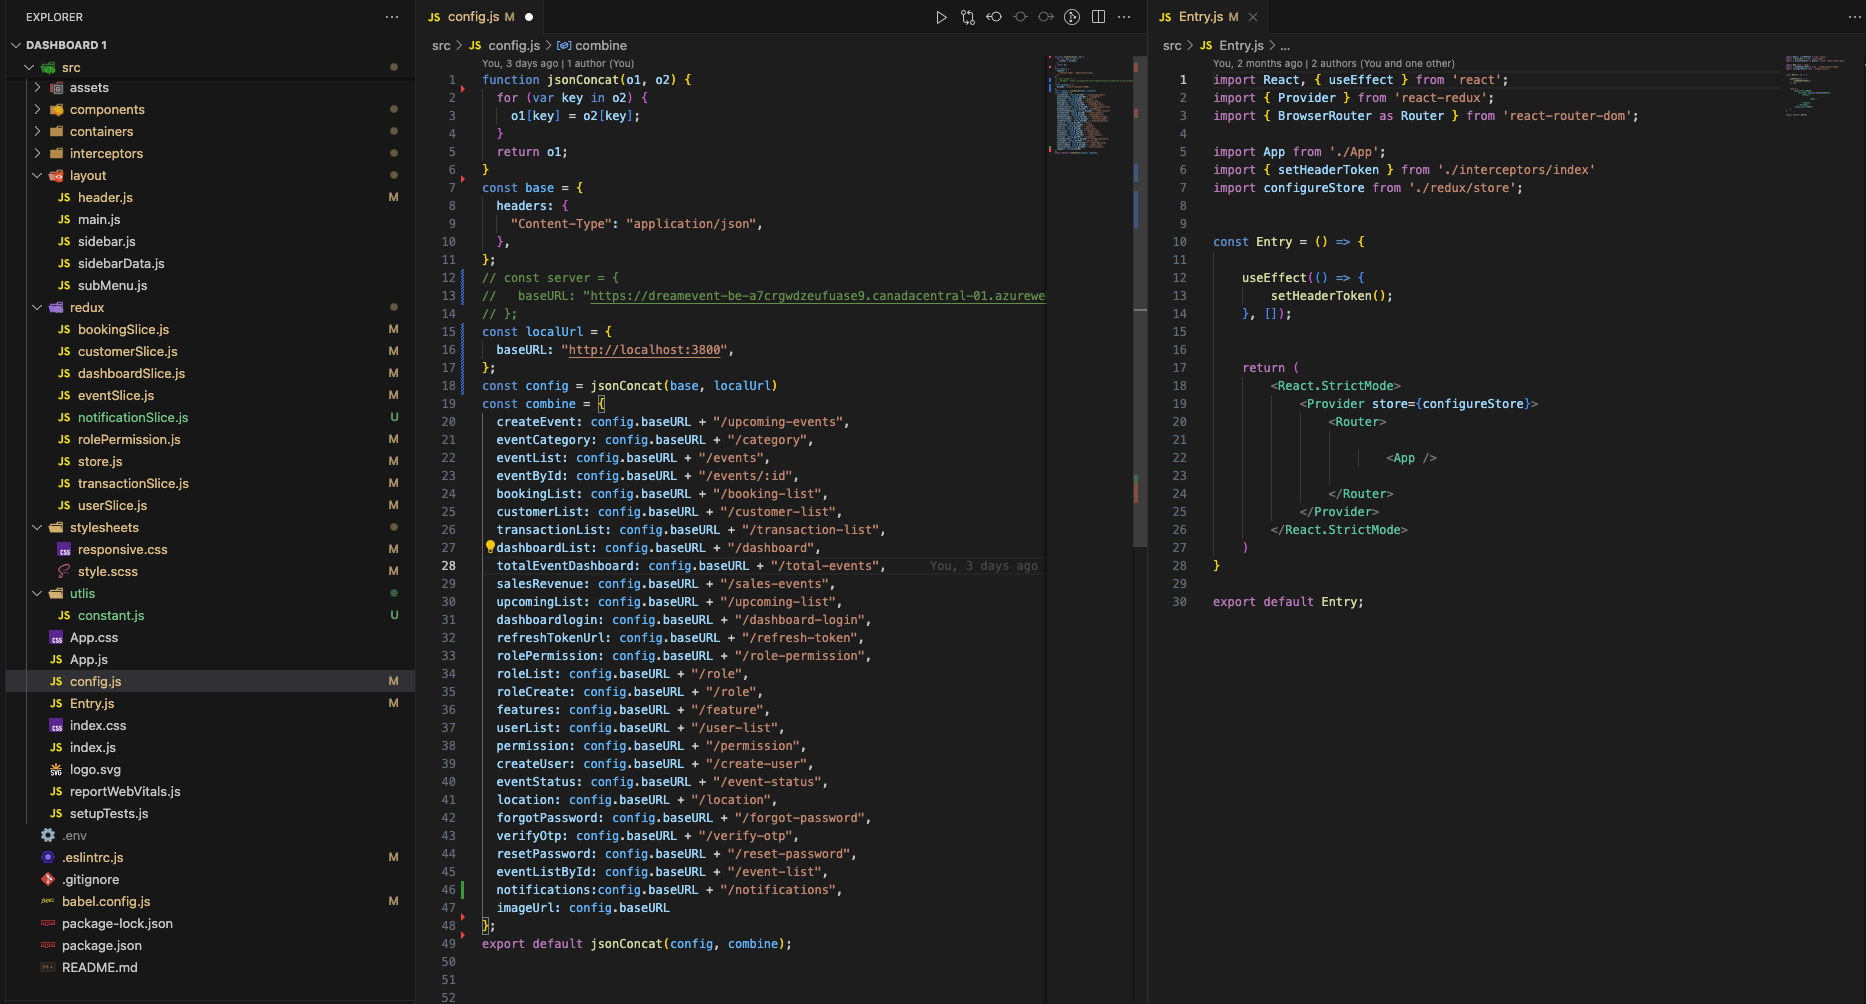
Task: Open package-lock.json file
Action: (117, 923)
